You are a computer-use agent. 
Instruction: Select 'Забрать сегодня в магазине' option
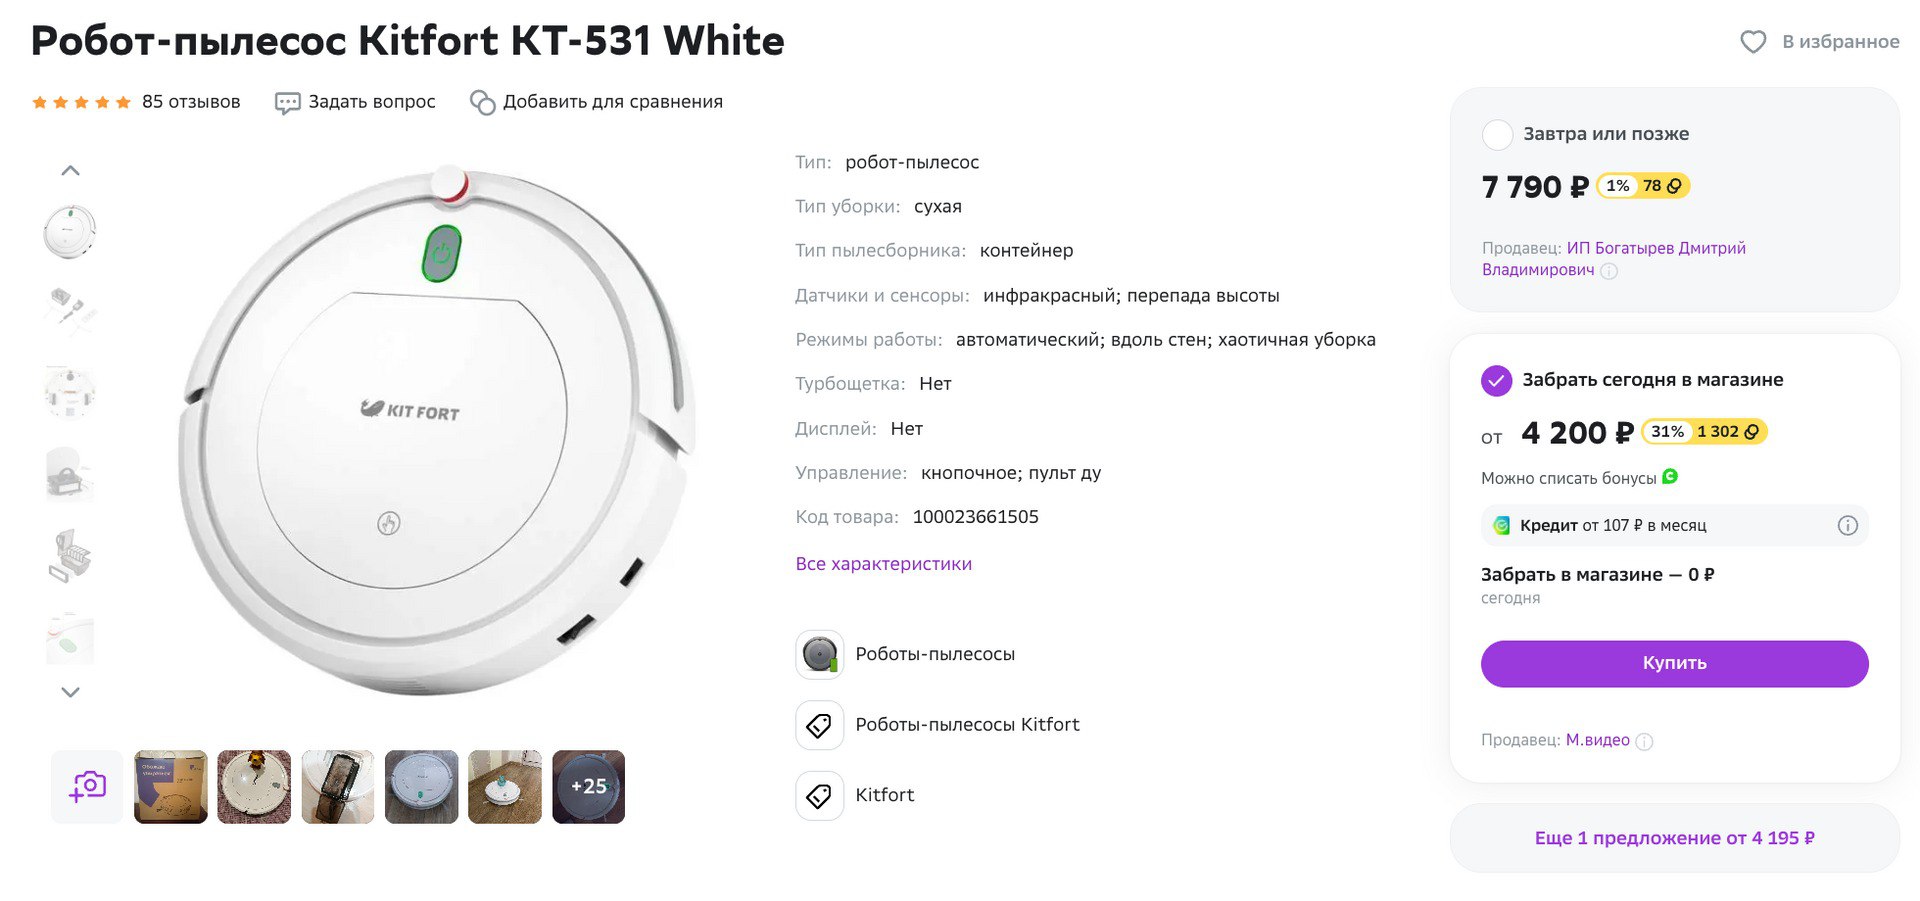[1496, 380]
